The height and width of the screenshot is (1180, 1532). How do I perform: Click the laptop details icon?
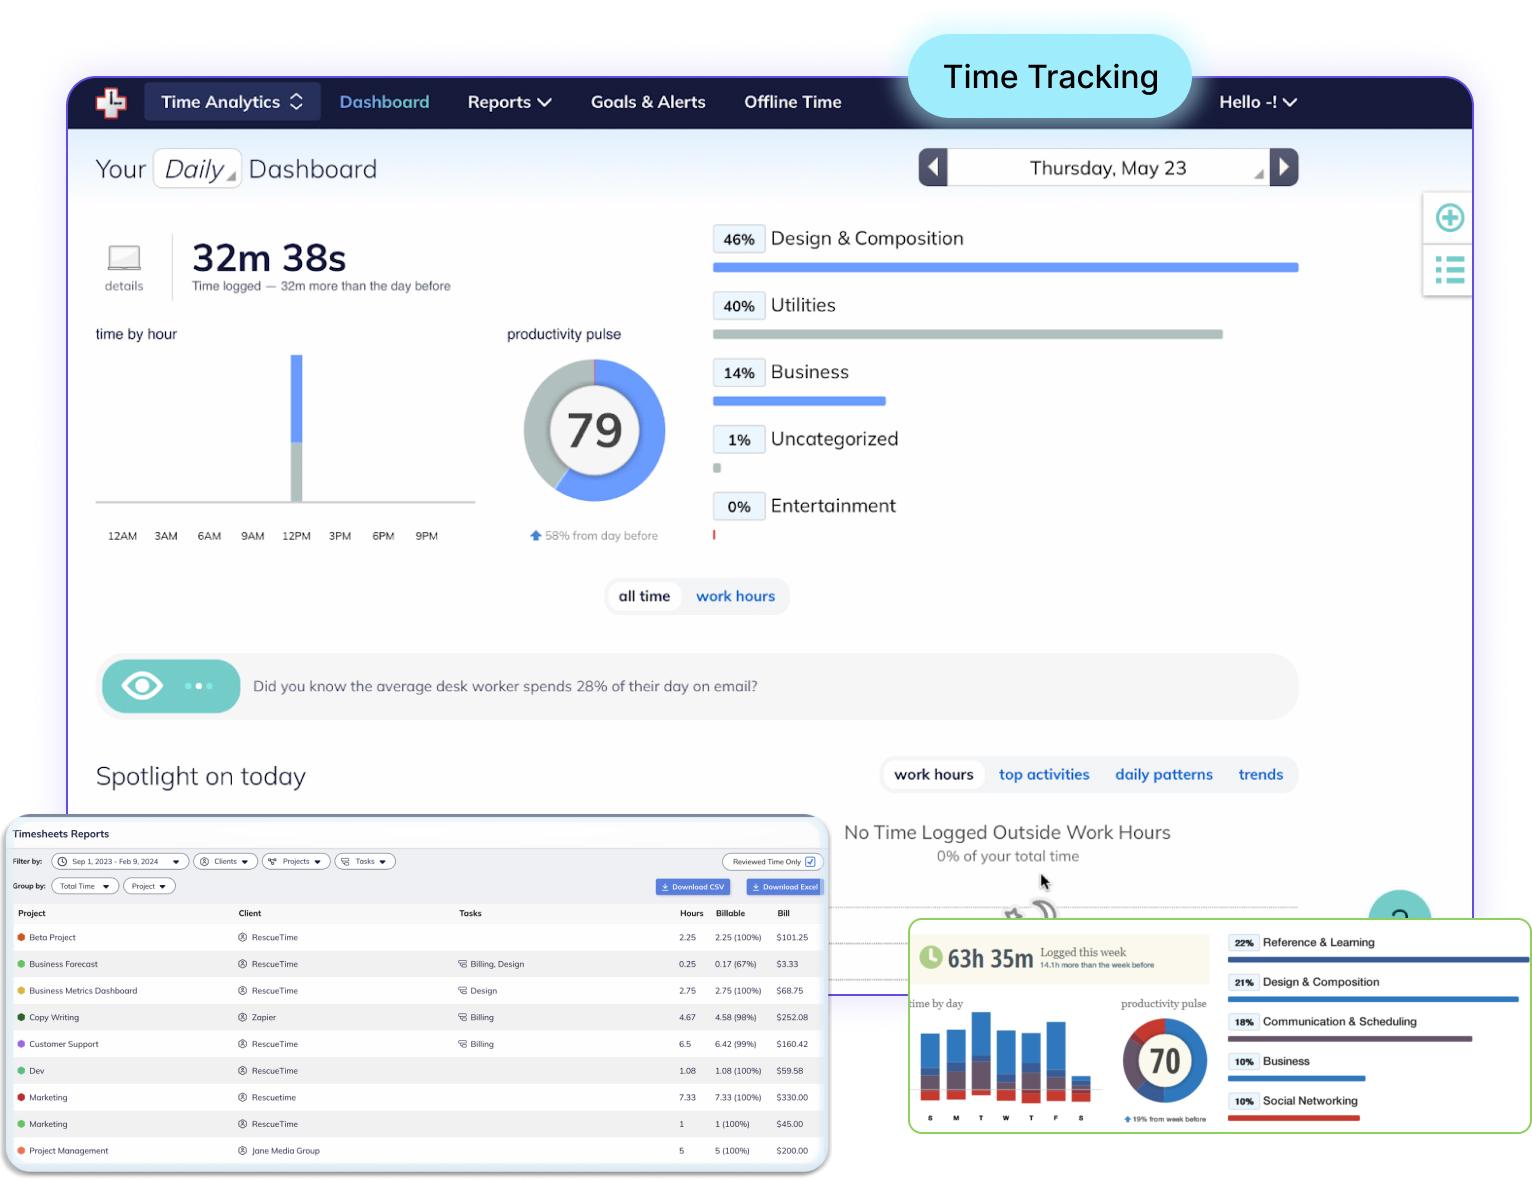point(124,258)
